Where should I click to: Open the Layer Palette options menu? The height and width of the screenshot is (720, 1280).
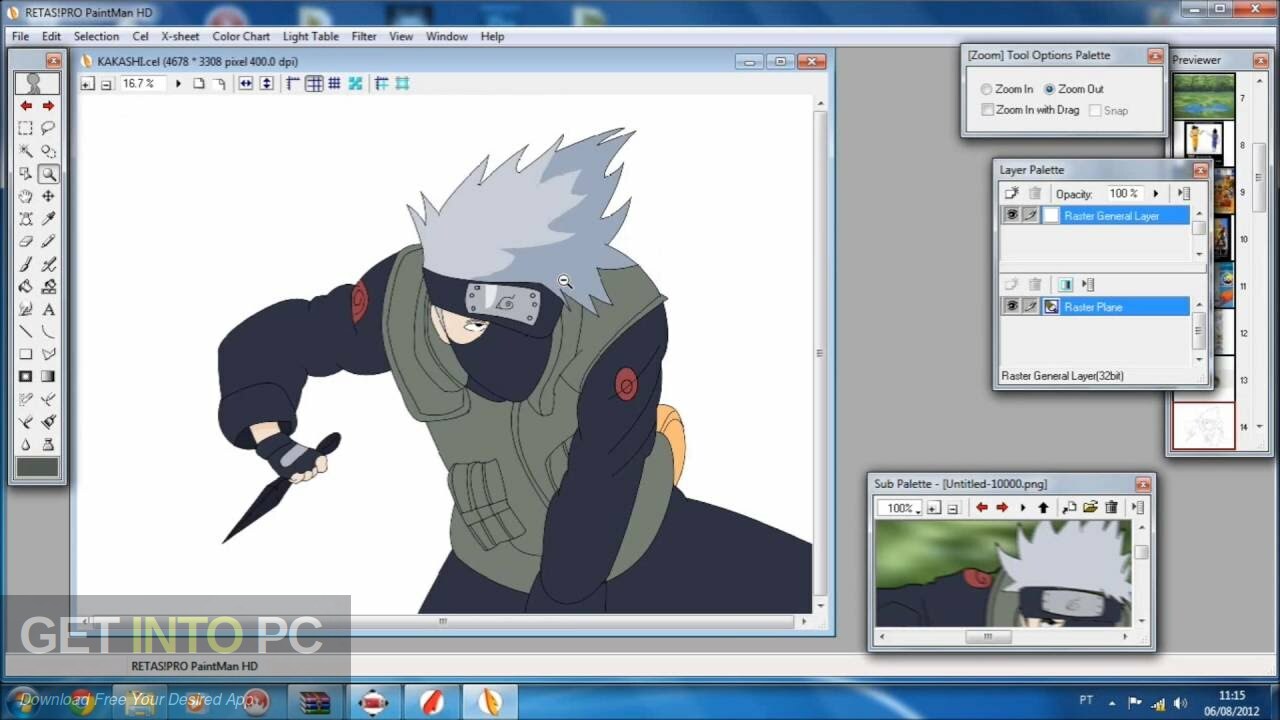click(x=1184, y=193)
